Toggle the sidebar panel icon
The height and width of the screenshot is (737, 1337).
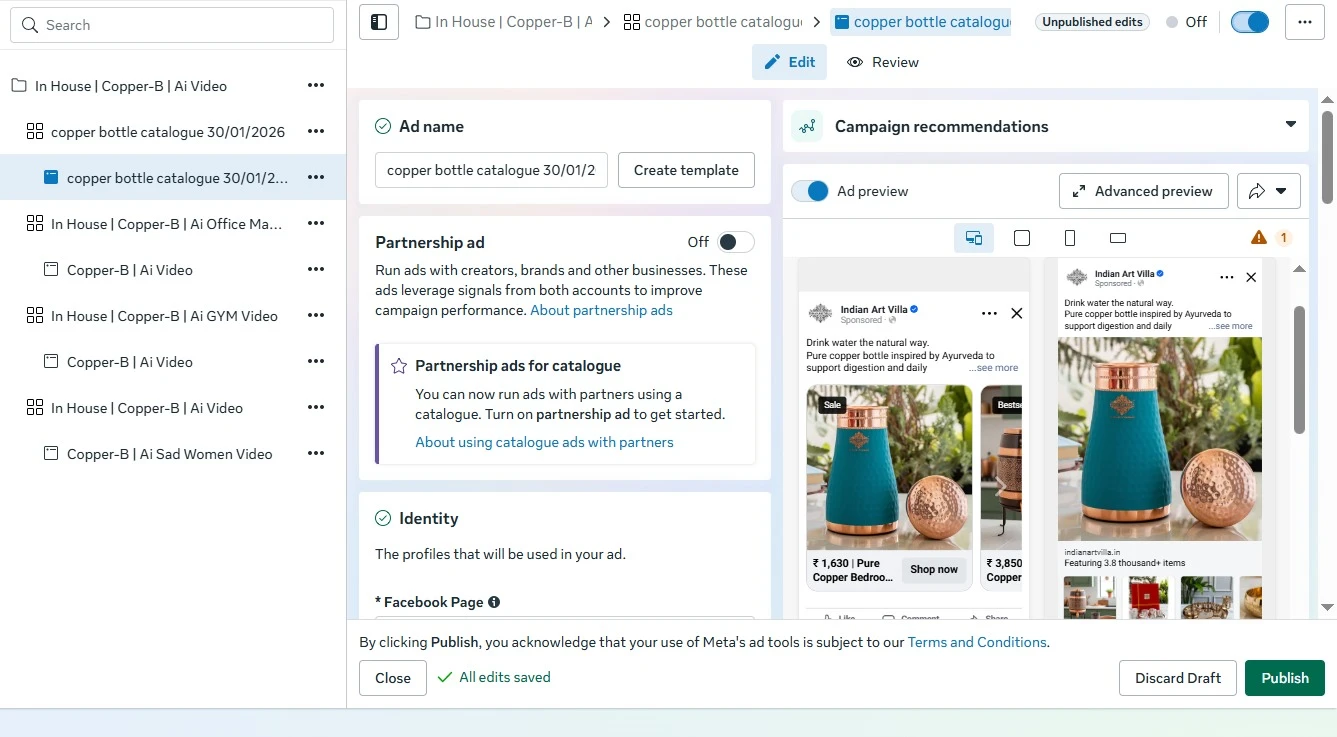click(379, 22)
